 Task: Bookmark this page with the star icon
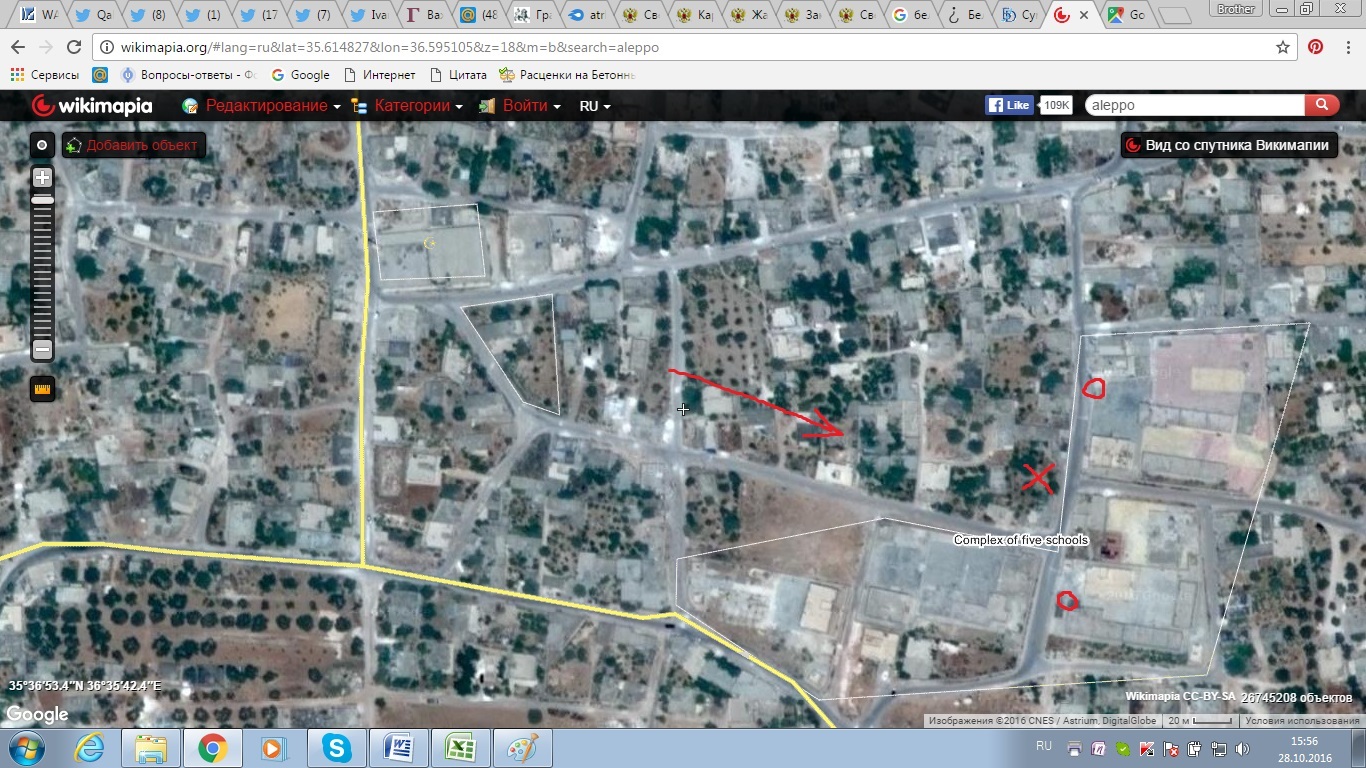[1283, 47]
